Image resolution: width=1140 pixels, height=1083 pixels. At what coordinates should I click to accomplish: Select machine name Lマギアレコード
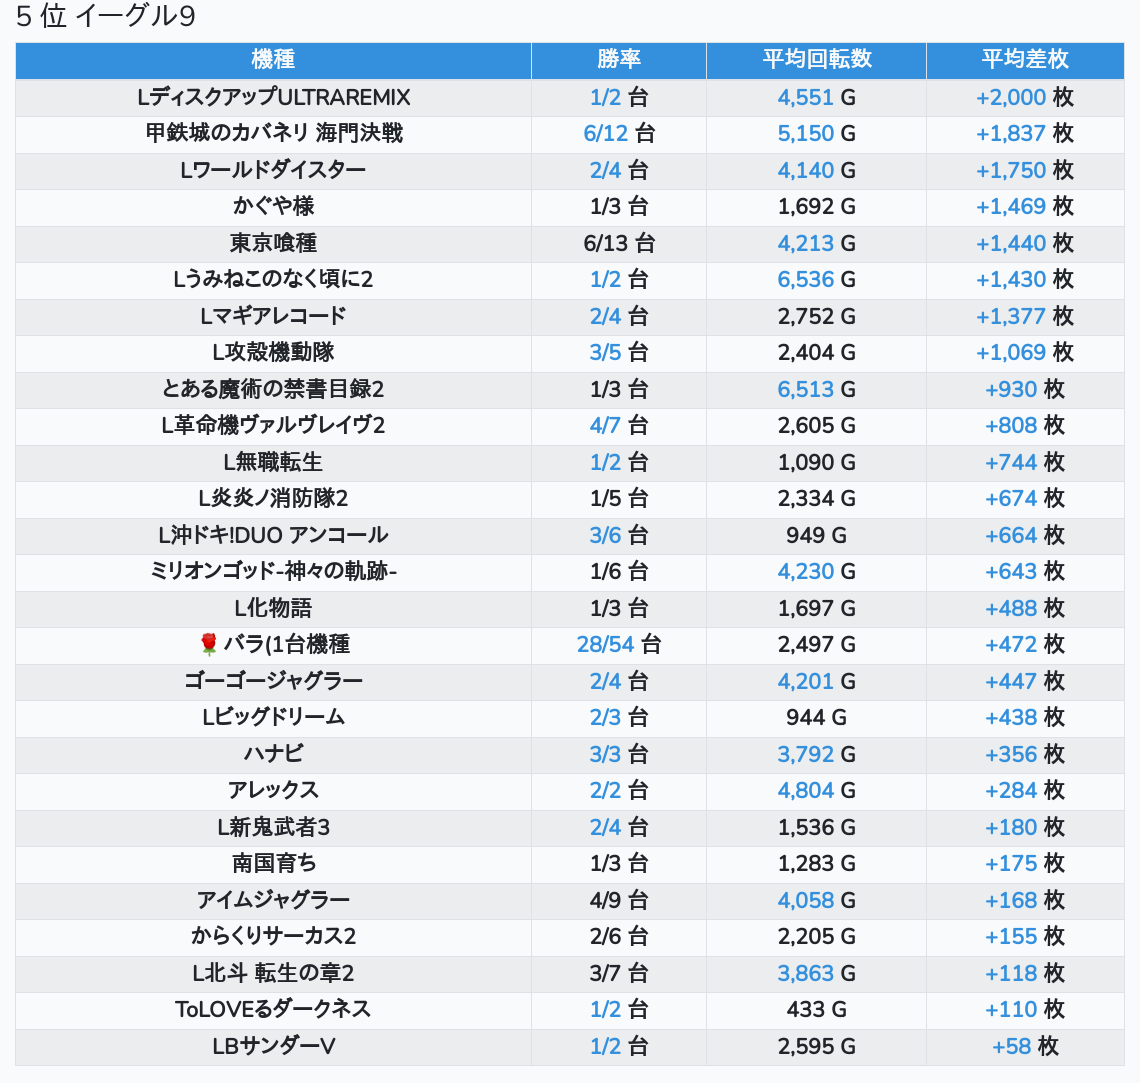pos(273,316)
